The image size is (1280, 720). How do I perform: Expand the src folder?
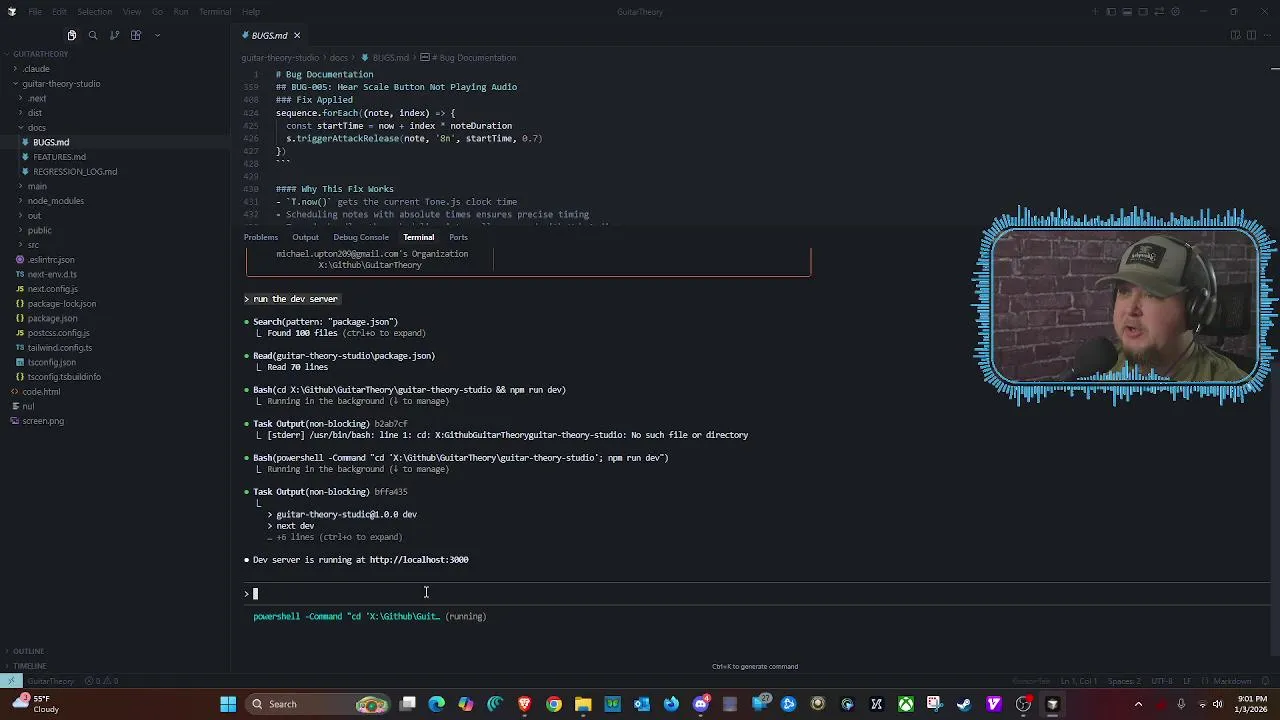point(33,245)
